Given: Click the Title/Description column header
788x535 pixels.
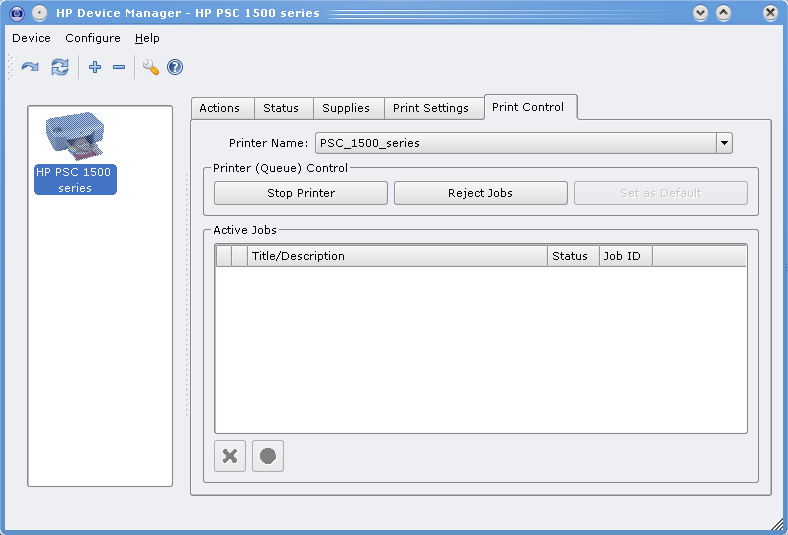Looking at the screenshot, I should 397,256.
